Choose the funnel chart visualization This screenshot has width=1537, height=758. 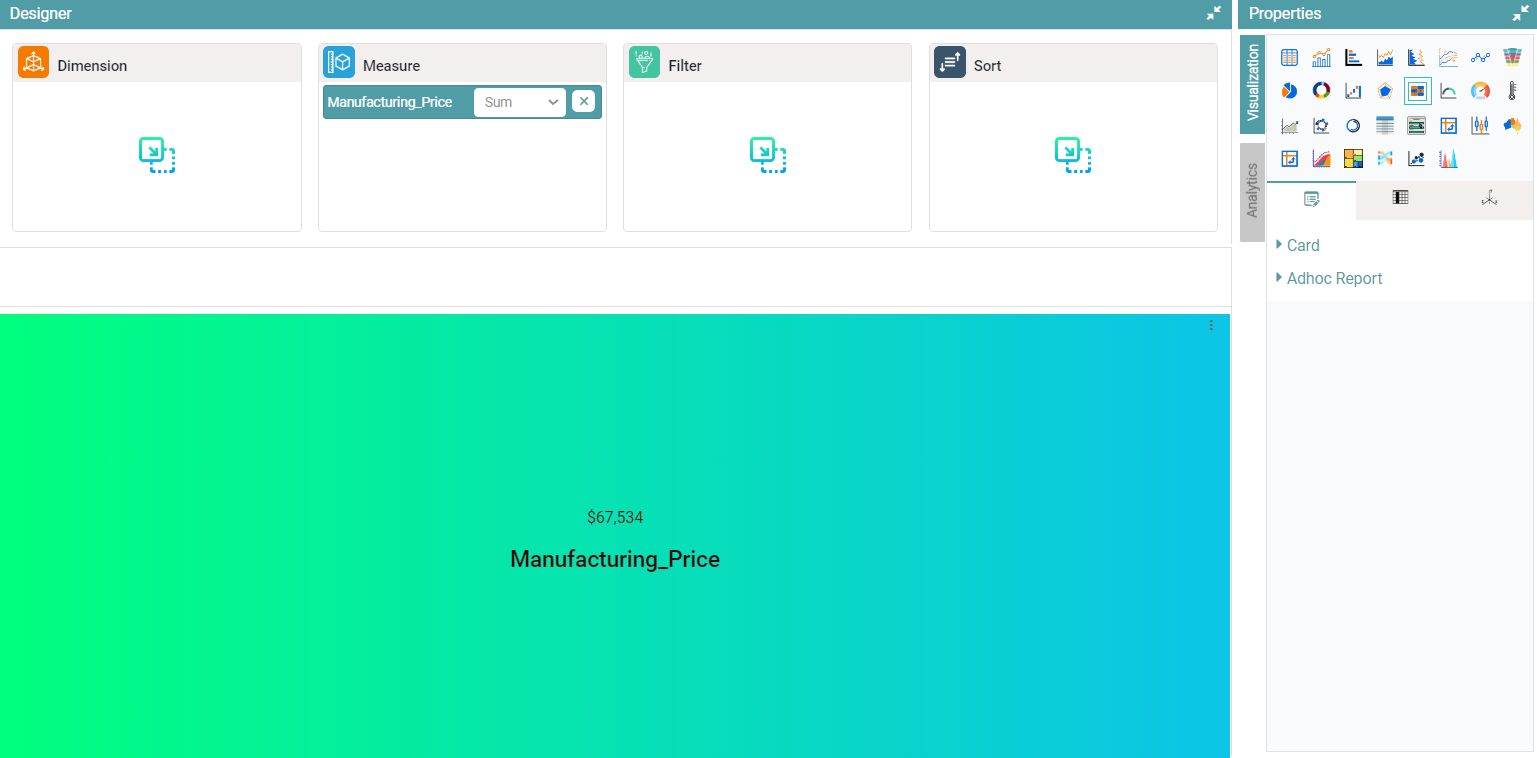point(1512,58)
